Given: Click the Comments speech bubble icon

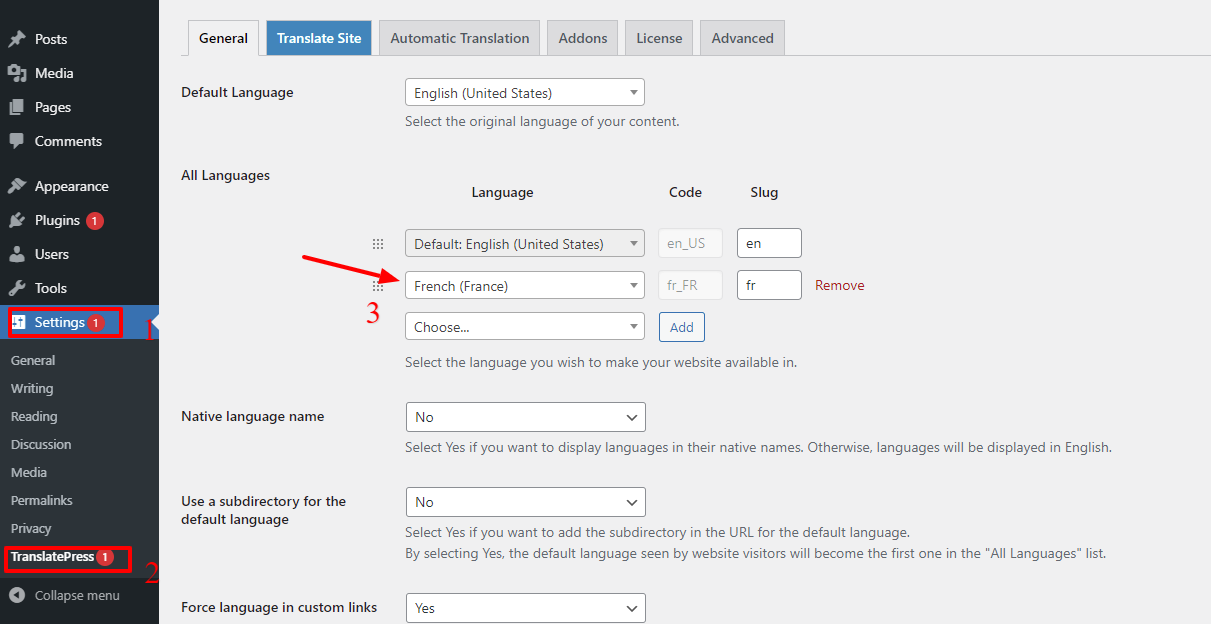Looking at the screenshot, I should point(16,141).
